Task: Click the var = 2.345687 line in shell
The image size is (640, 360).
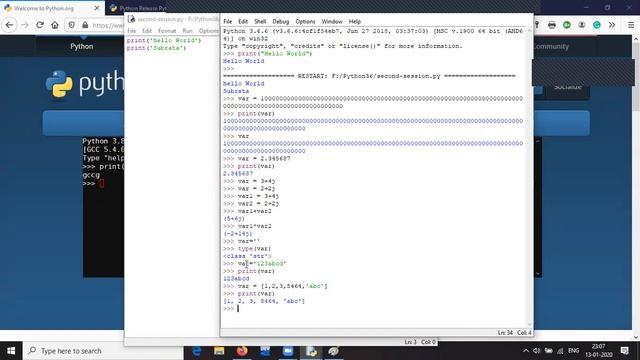Action: [x=256, y=159]
